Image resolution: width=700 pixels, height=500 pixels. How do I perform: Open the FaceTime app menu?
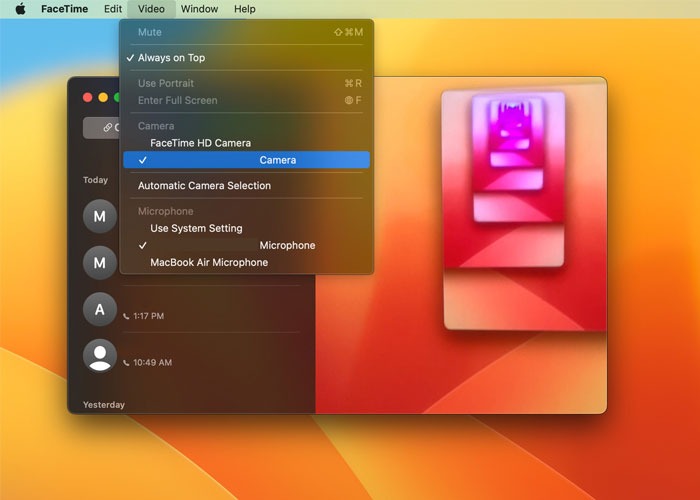pos(64,8)
